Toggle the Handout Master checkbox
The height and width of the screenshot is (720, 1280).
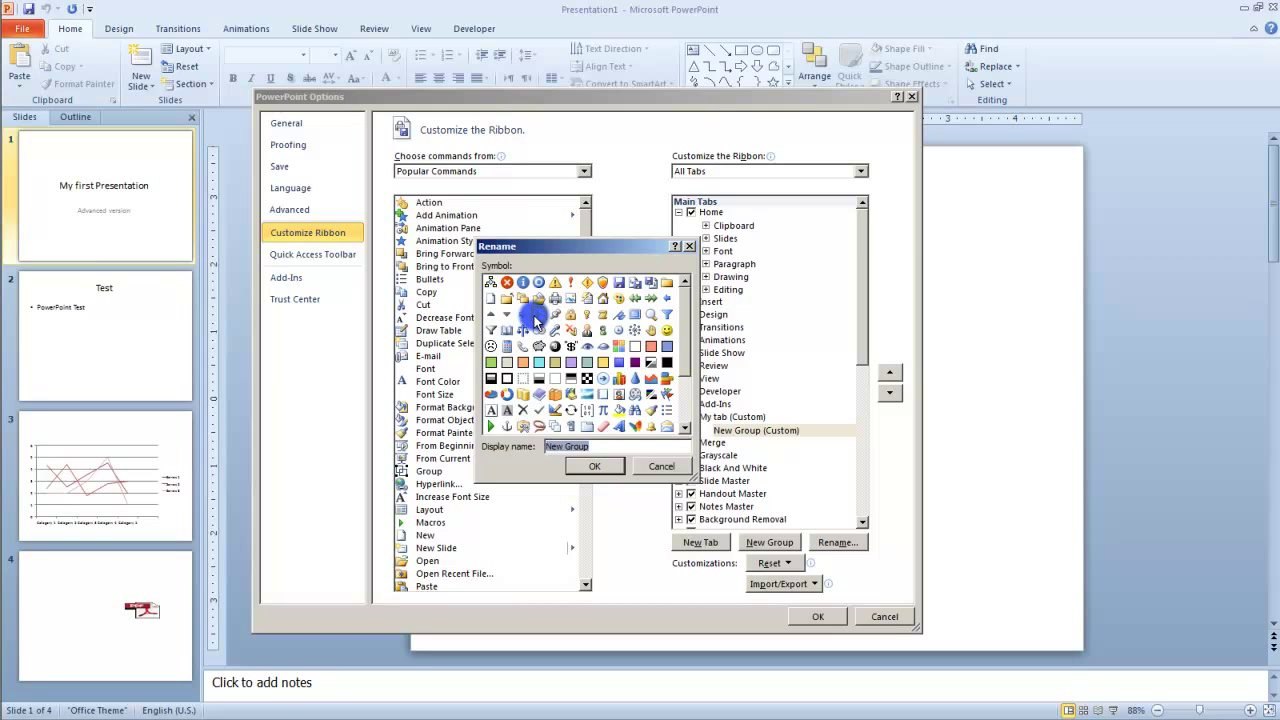point(691,493)
